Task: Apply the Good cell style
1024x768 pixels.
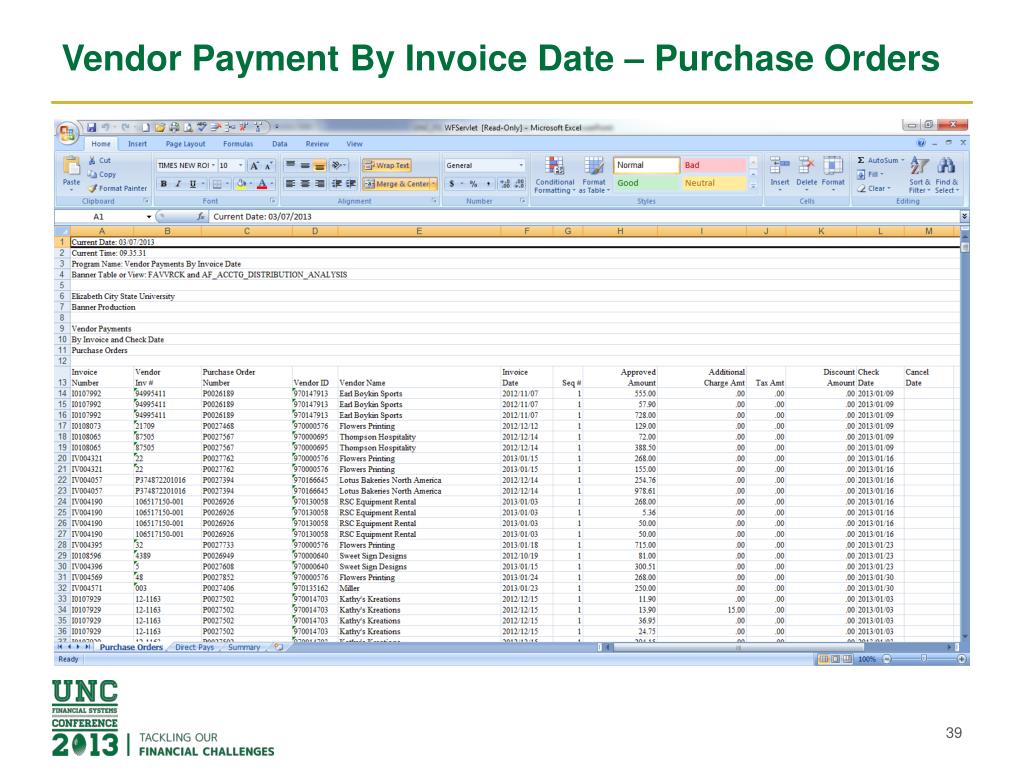Action: pos(646,183)
